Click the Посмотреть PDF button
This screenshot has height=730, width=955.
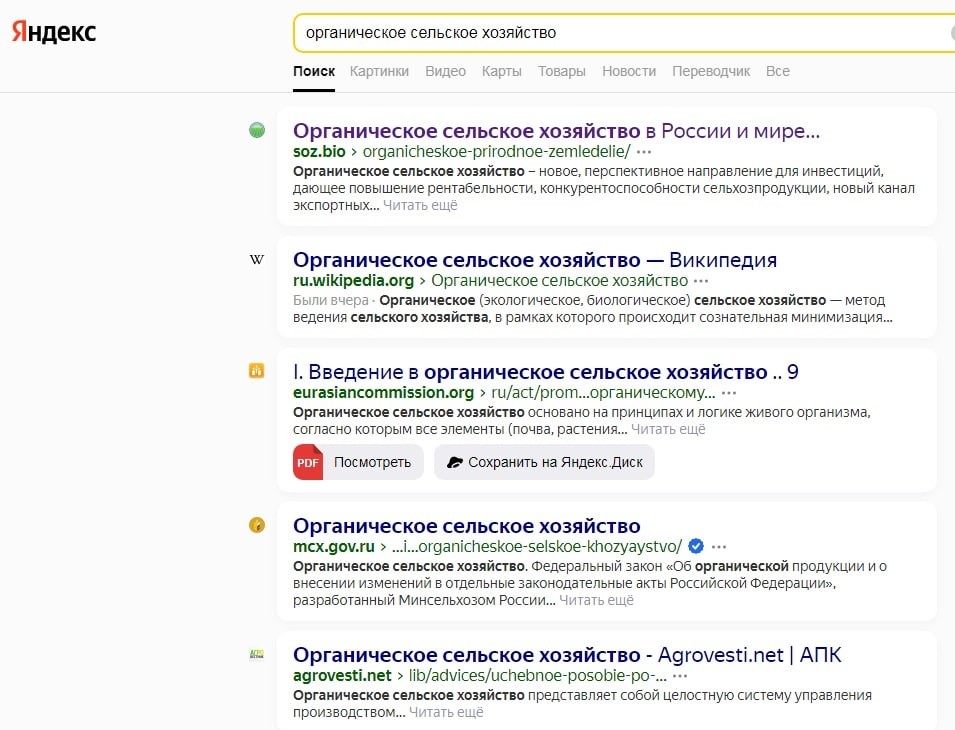coord(358,462)
